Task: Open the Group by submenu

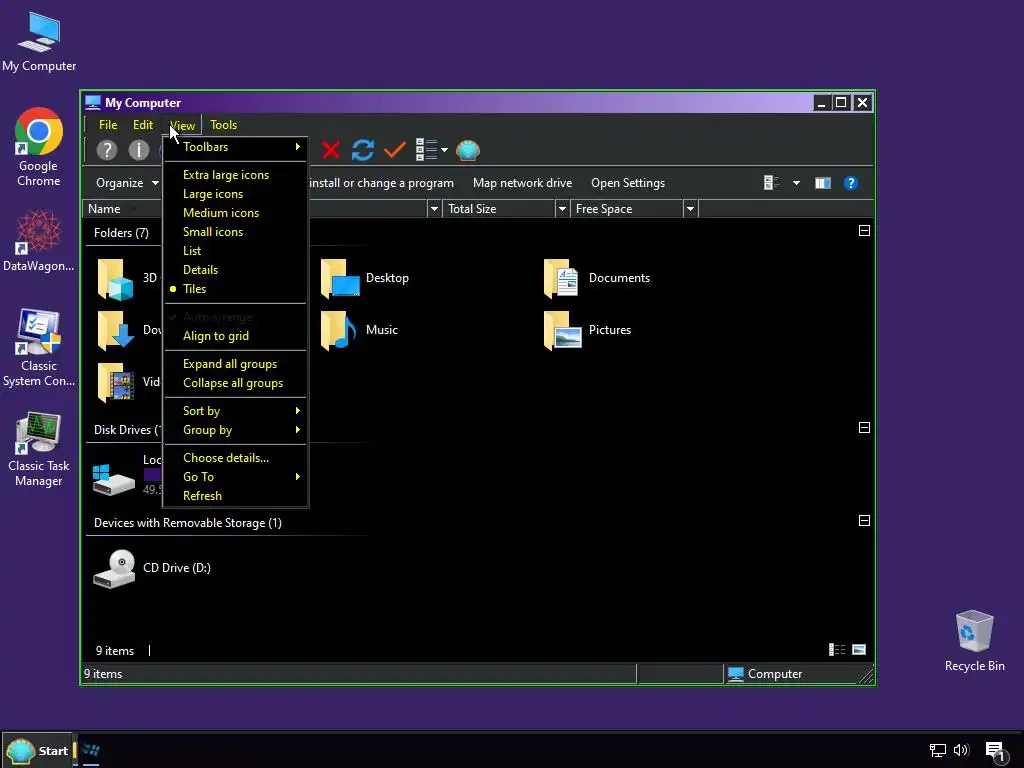Action: pyautogui.click(x=236, y=430)
